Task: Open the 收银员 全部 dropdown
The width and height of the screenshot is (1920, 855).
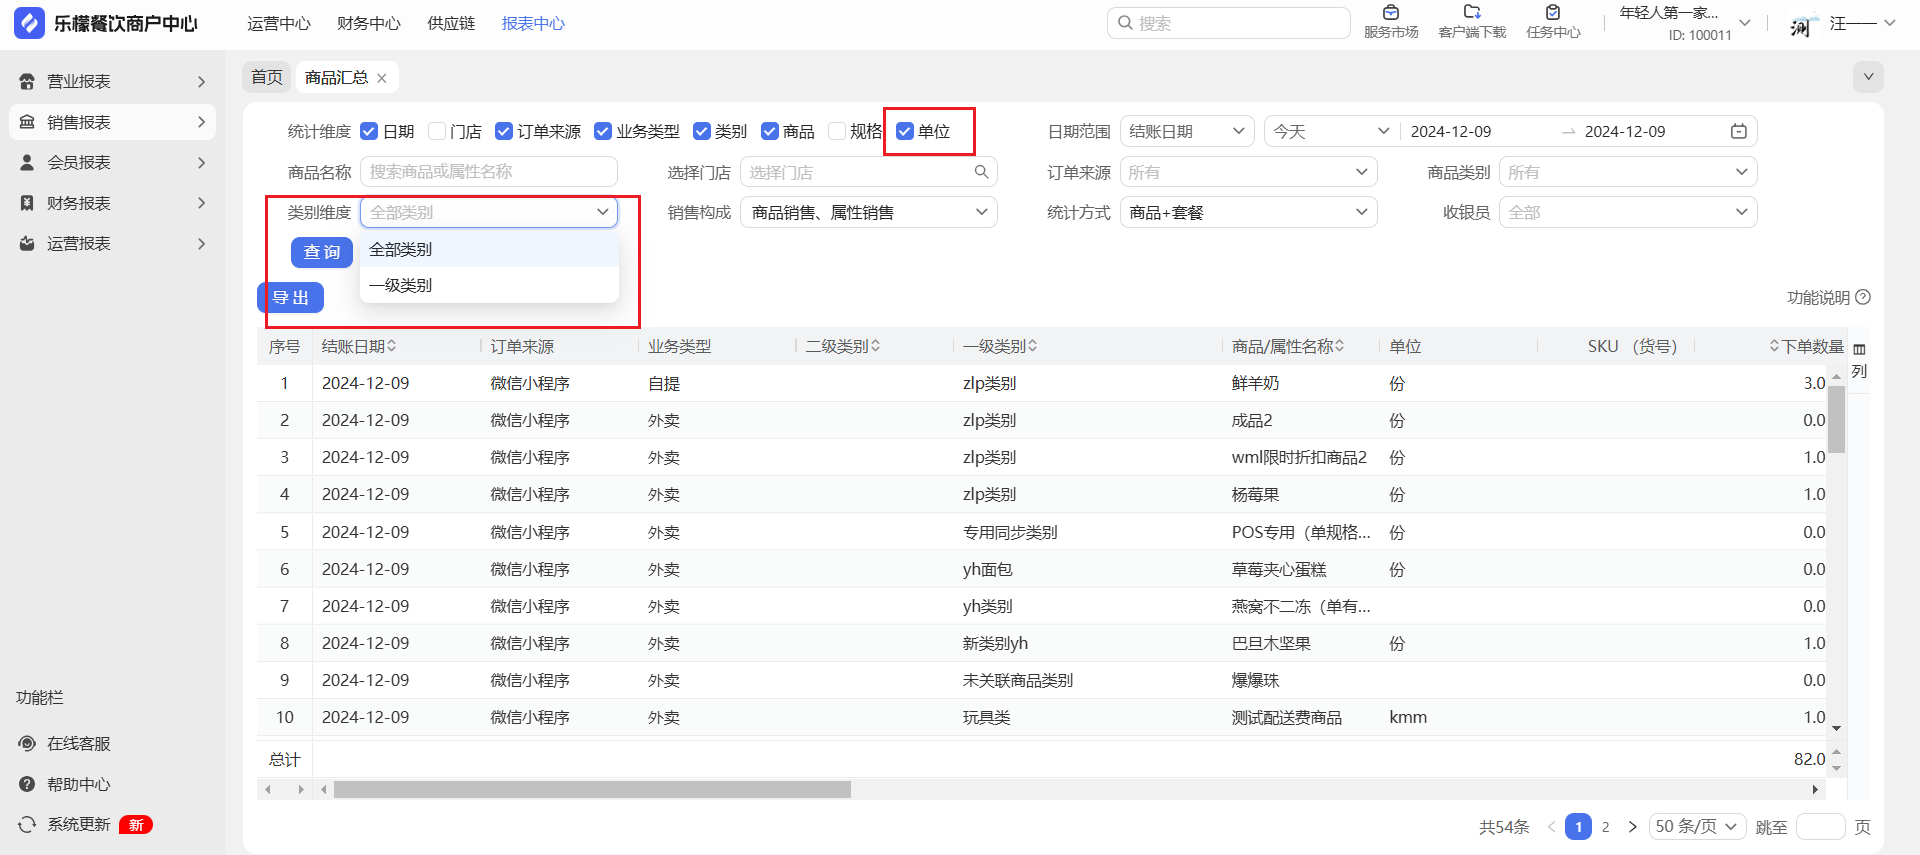Action: (x=1628, y=212)
